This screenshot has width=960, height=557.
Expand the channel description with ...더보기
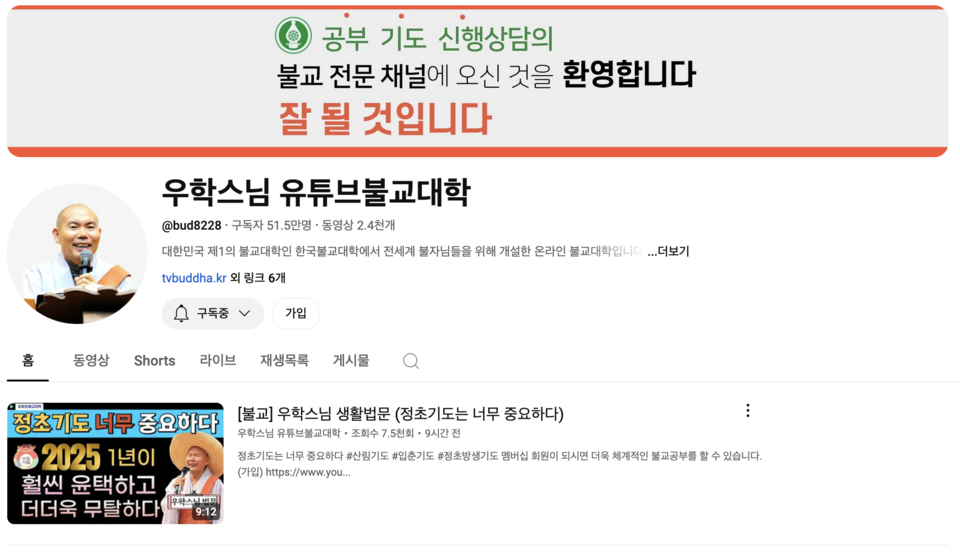tap(668, 252)
